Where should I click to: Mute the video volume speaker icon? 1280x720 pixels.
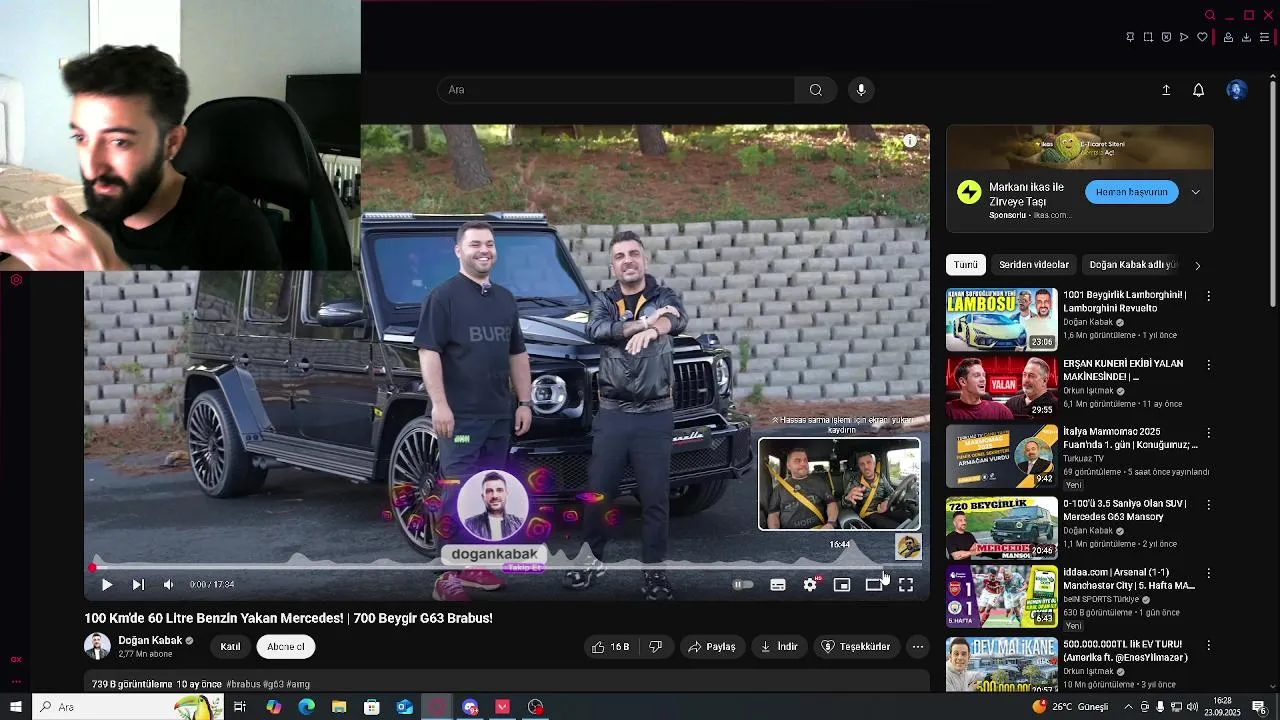click(168, 585)
